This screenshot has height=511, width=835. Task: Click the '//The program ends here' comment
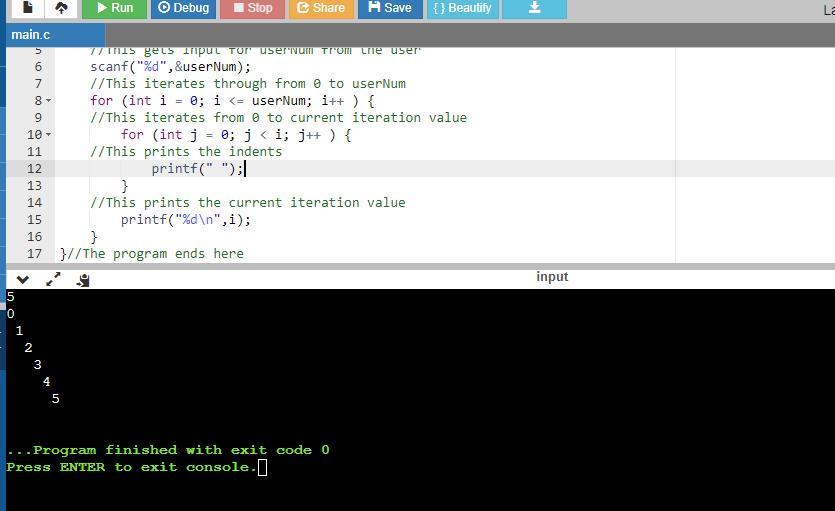[x=155, y=254]
